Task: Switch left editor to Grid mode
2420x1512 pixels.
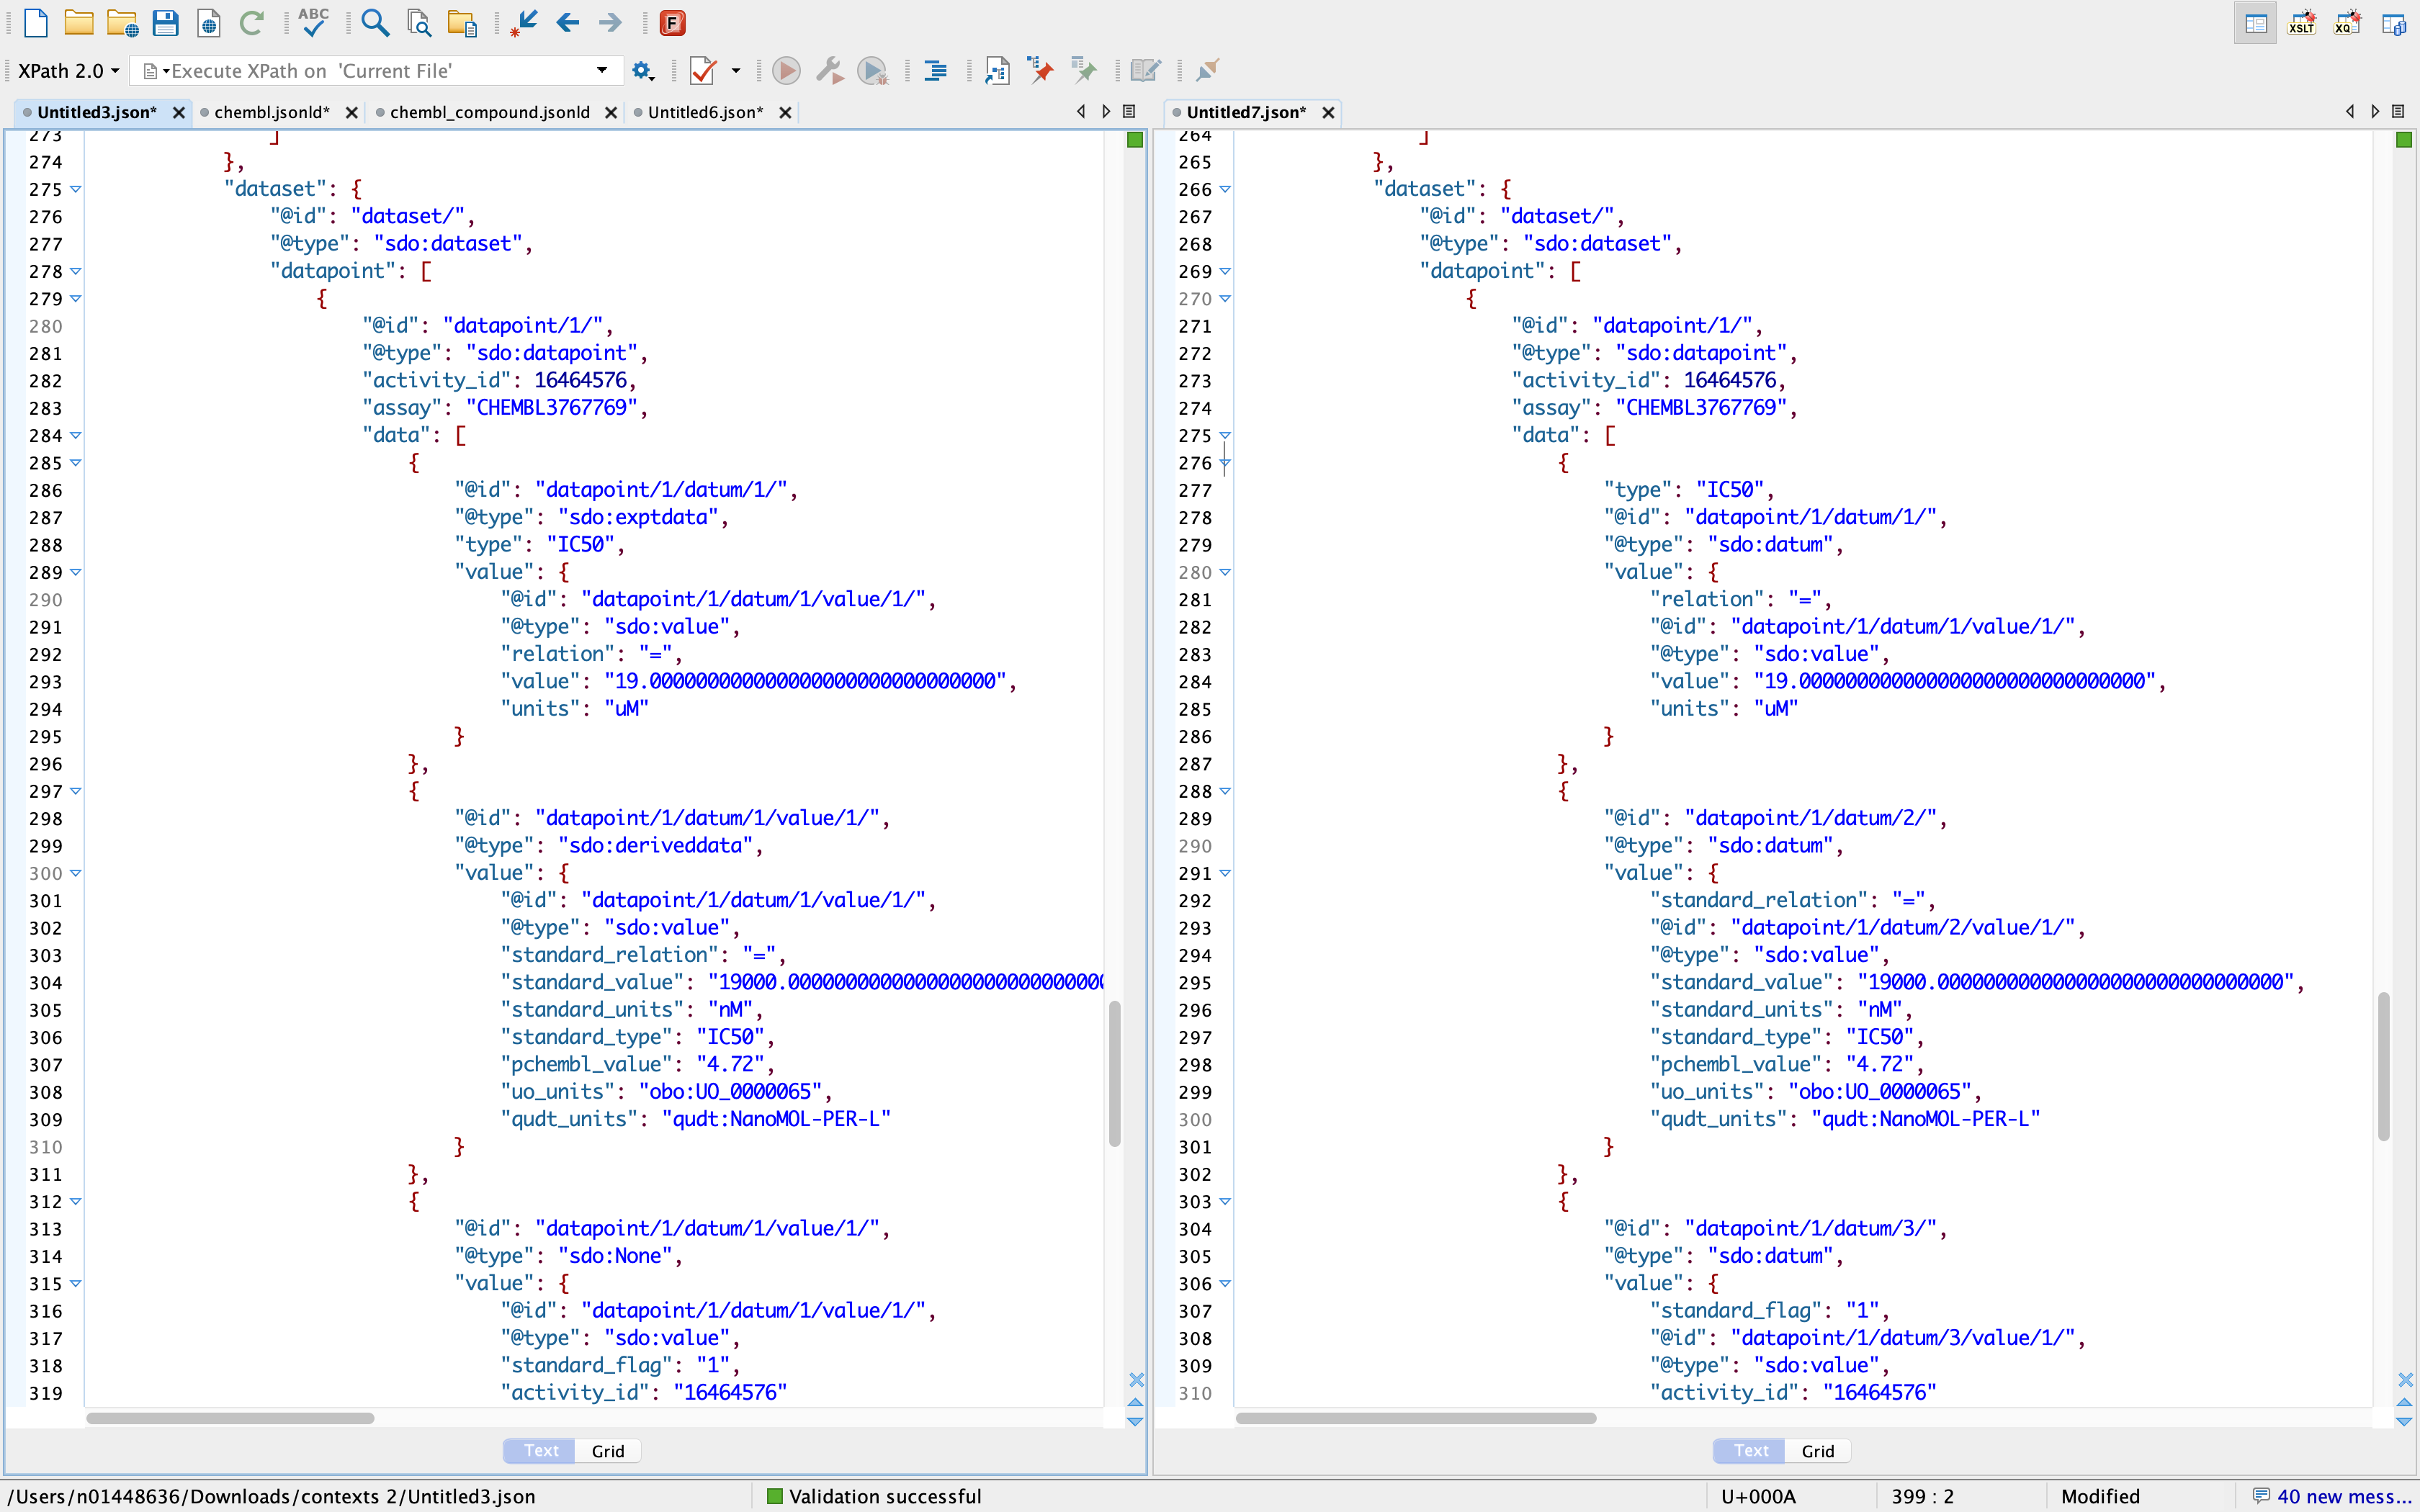Action: 607,1451
